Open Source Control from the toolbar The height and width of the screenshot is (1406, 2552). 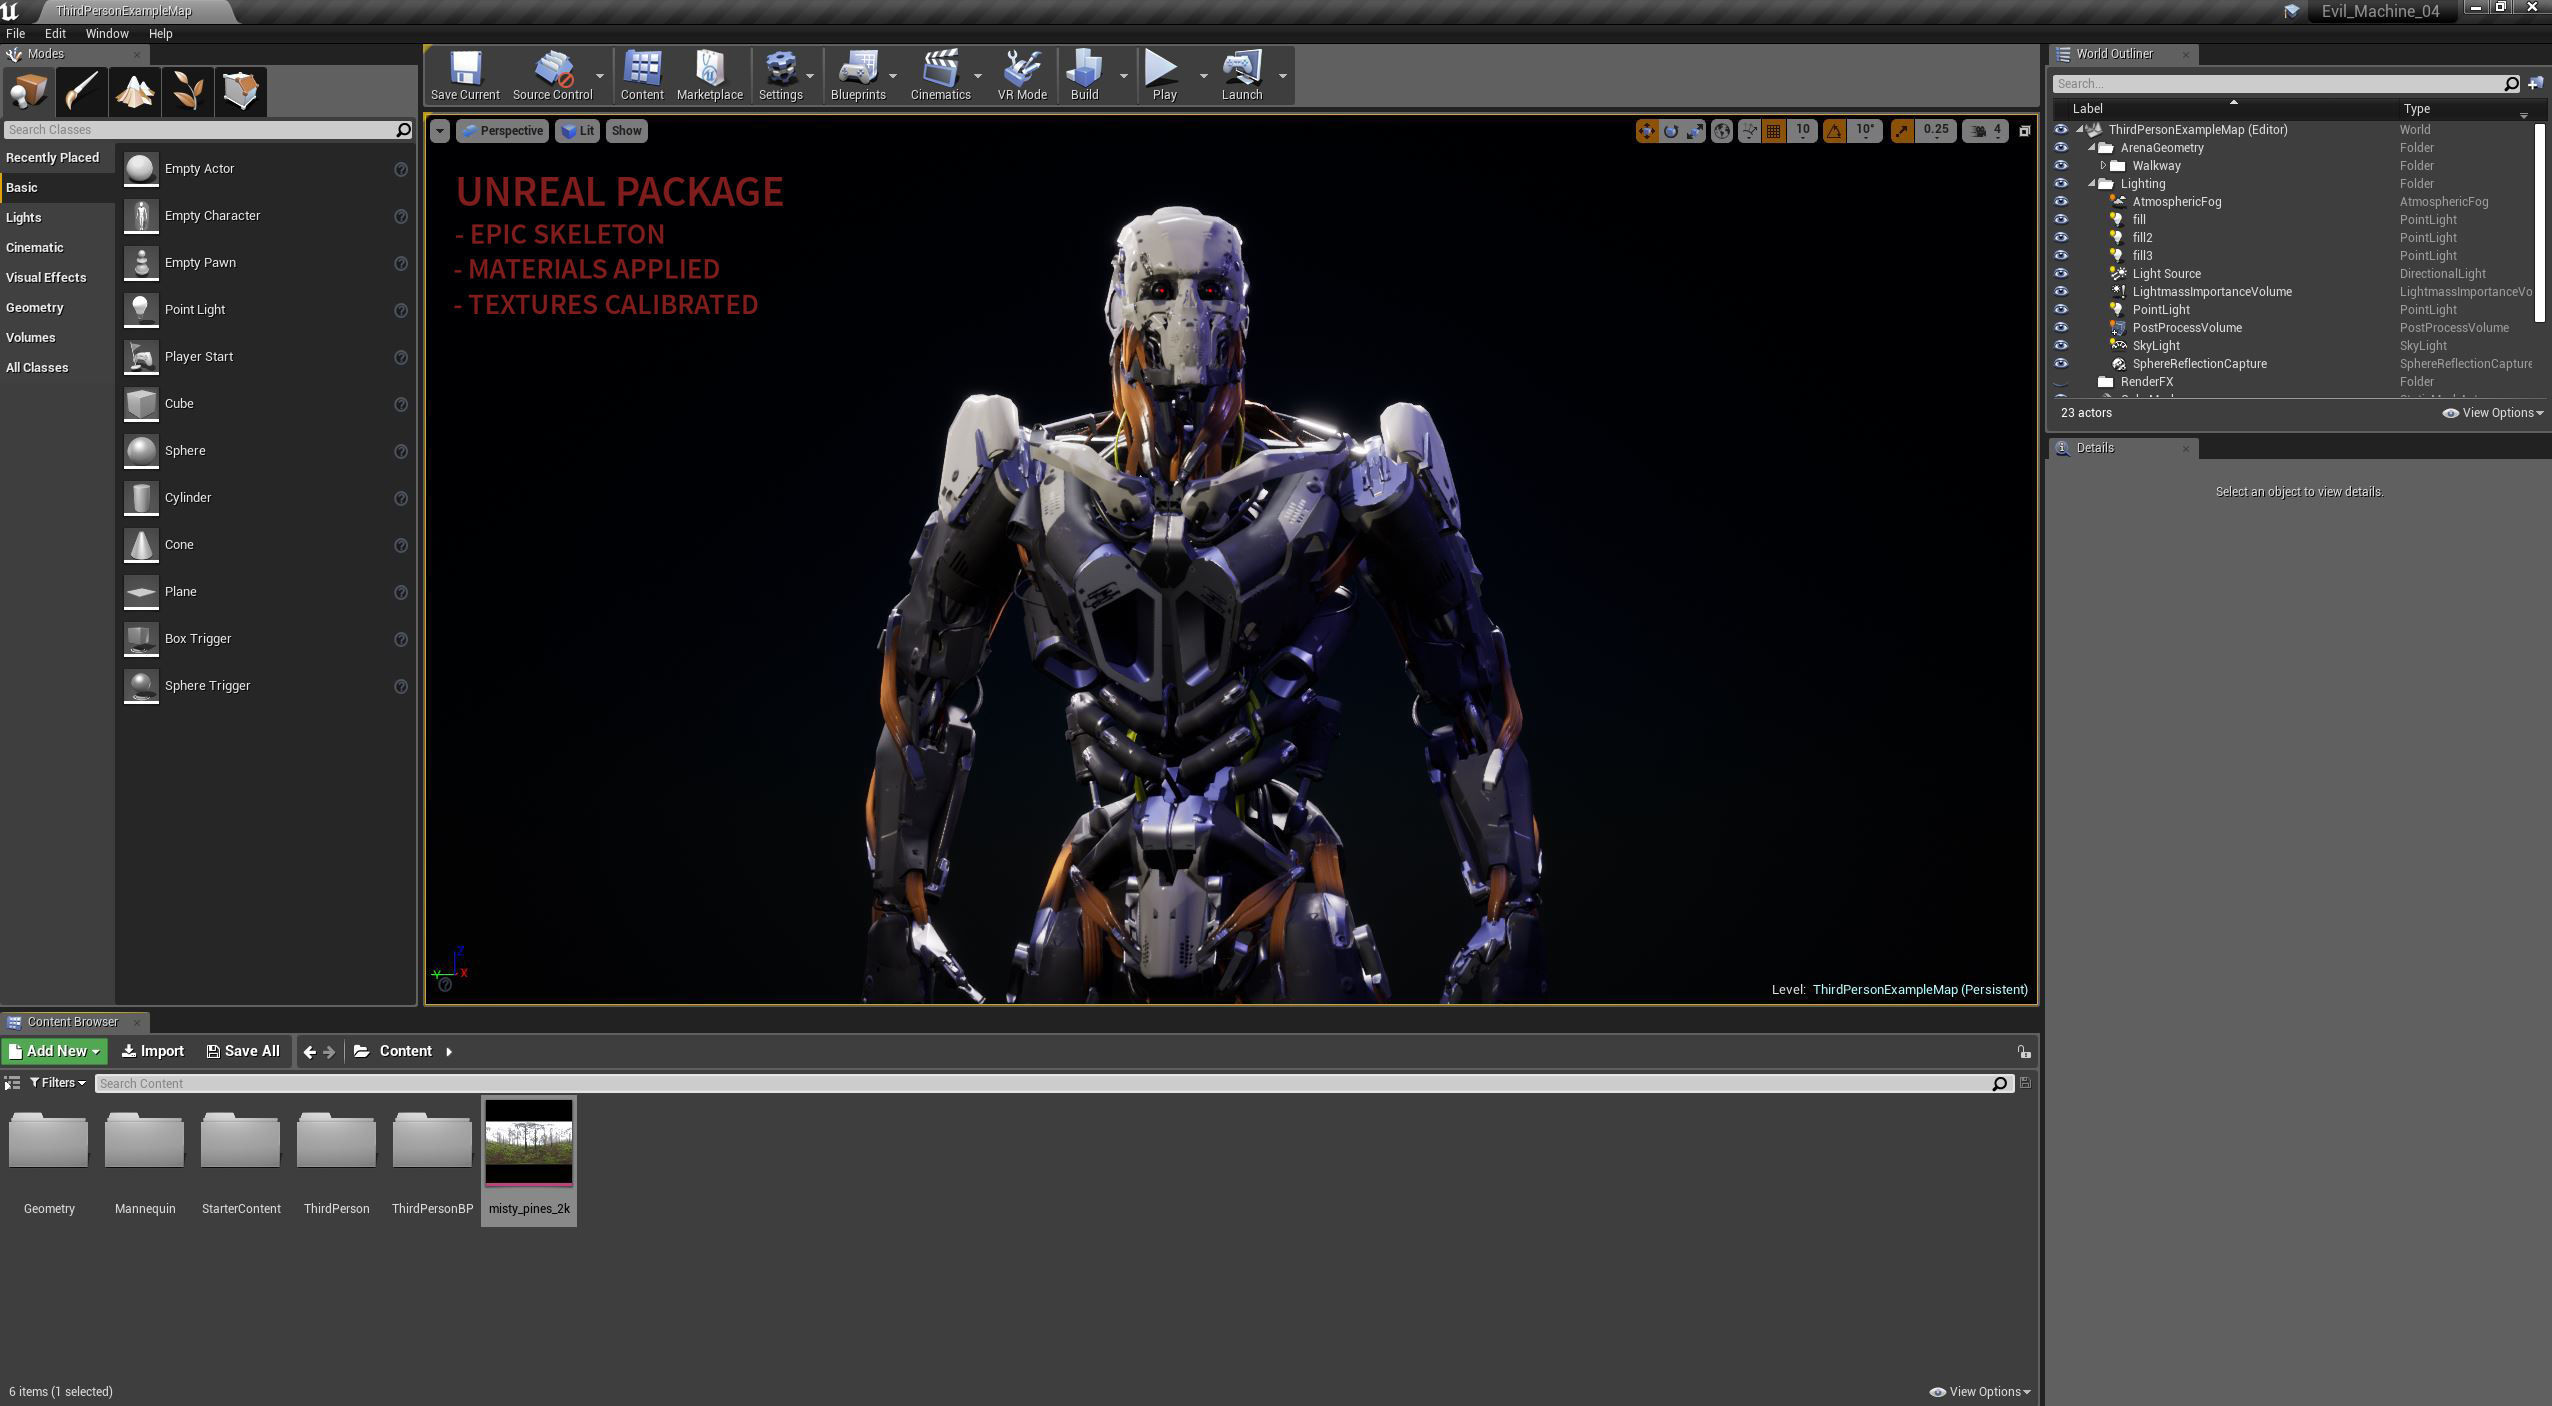(552, 76)
